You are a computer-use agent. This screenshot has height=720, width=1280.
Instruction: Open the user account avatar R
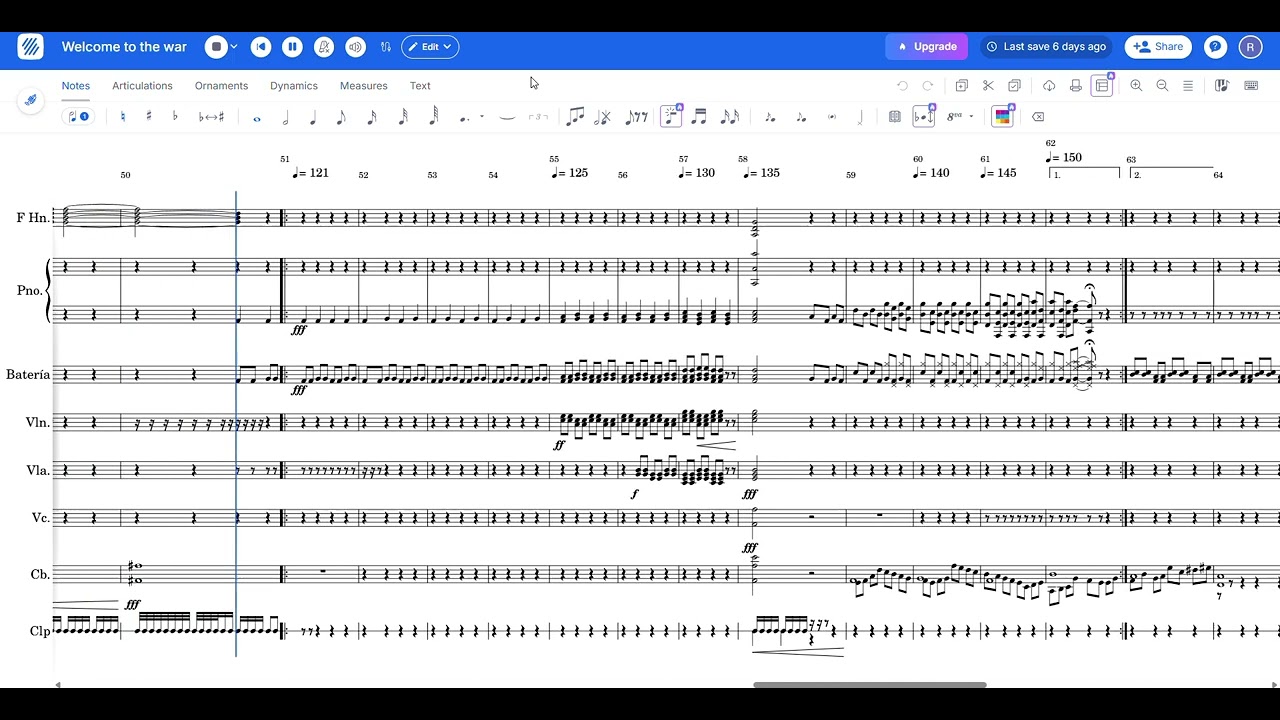click(1250, 46)
